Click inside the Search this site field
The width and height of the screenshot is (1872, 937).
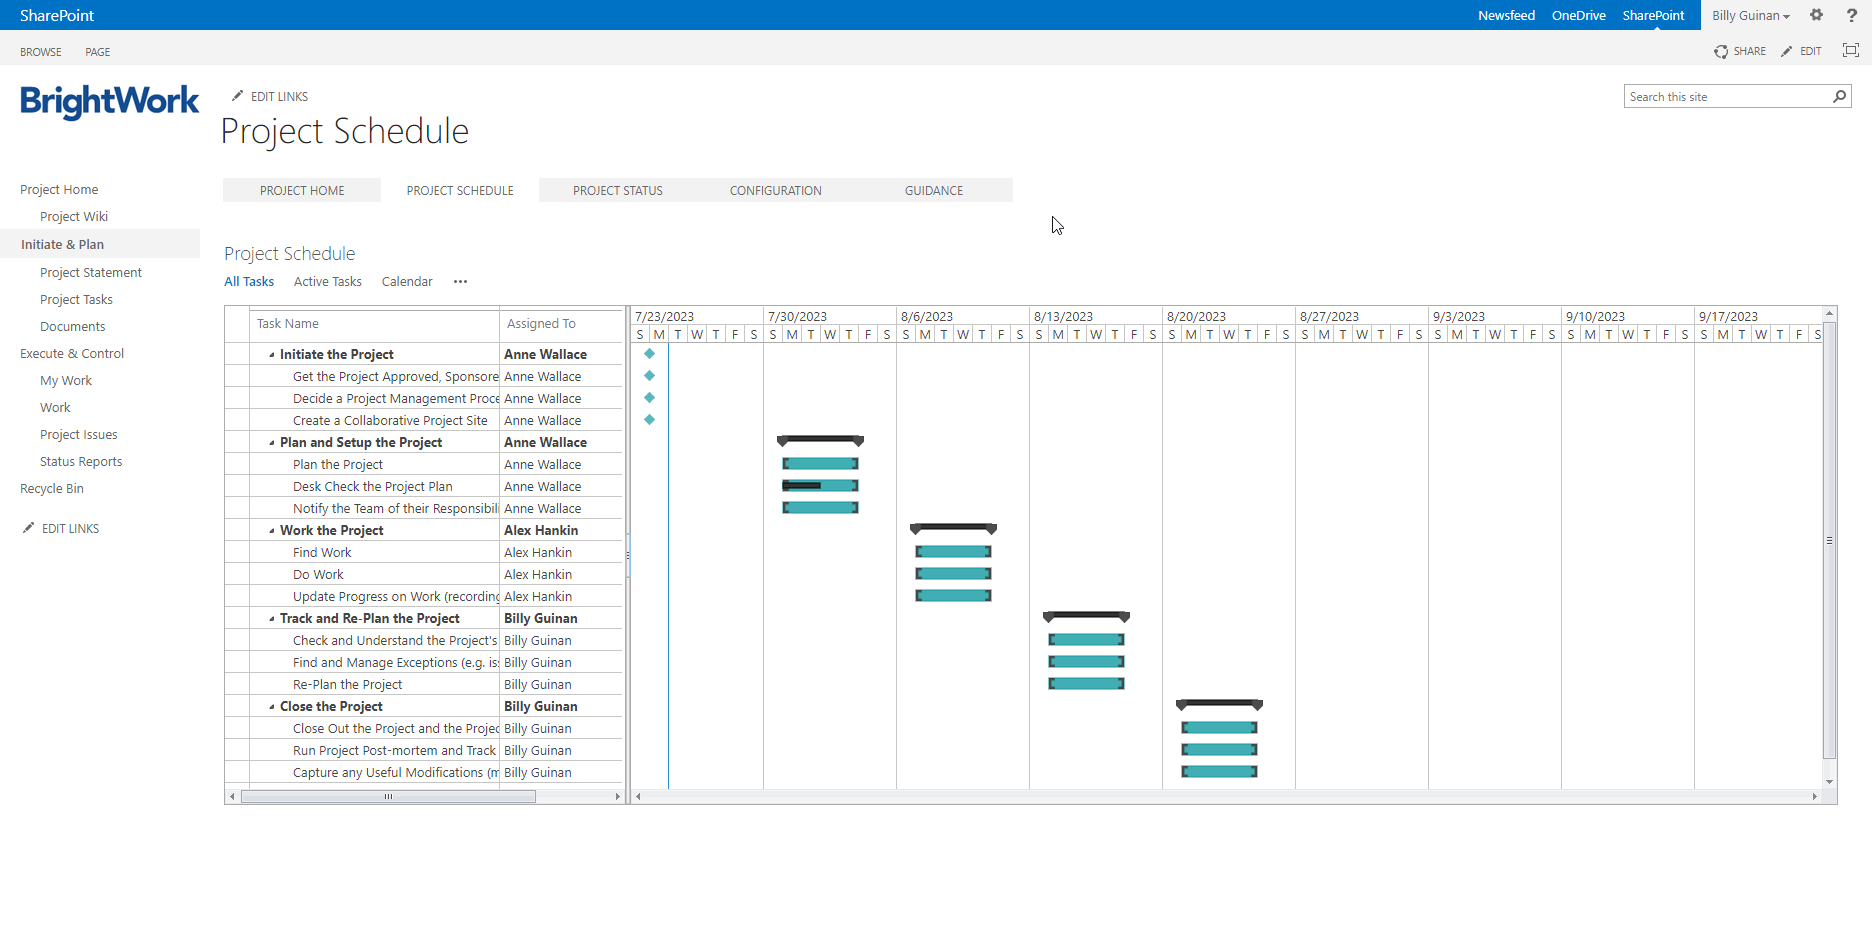pyautogui.click(x=1720, y=96)
